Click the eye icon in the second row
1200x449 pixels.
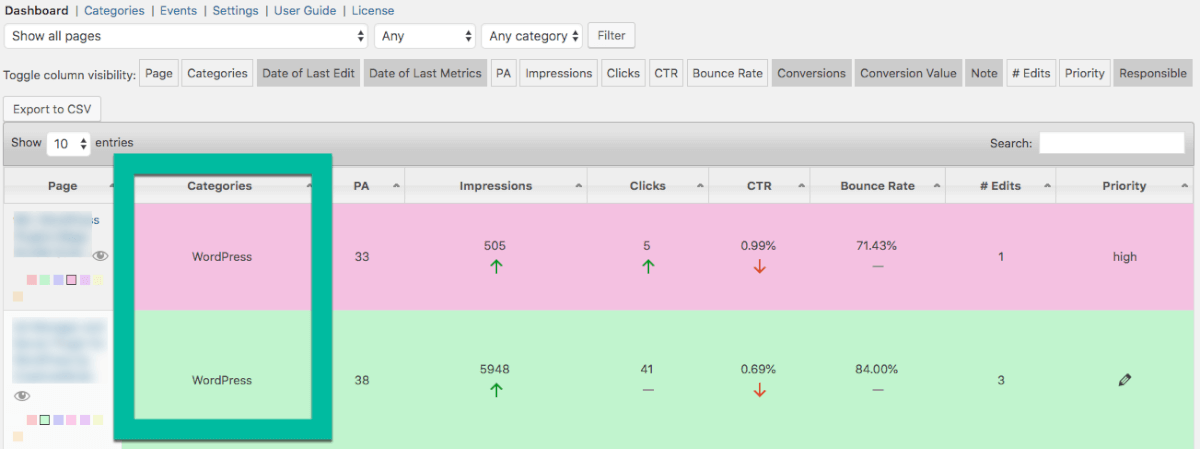click(22, 396)
